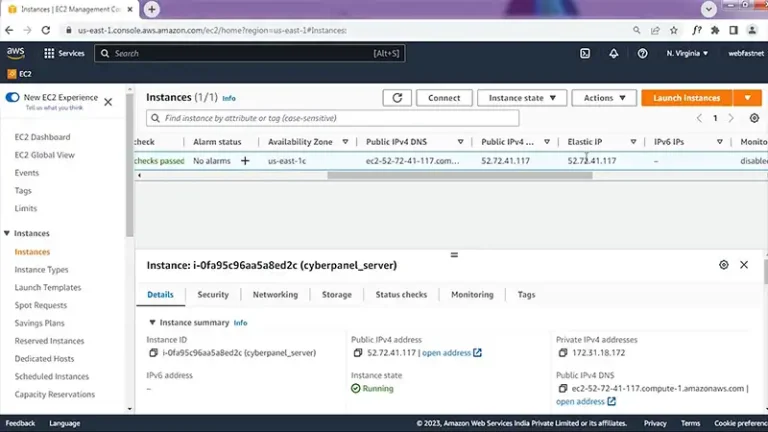This screenshot has height=432, width=768.
Task: Open the external link icon beside the Public IPv4 address
Action: point(478,353)
